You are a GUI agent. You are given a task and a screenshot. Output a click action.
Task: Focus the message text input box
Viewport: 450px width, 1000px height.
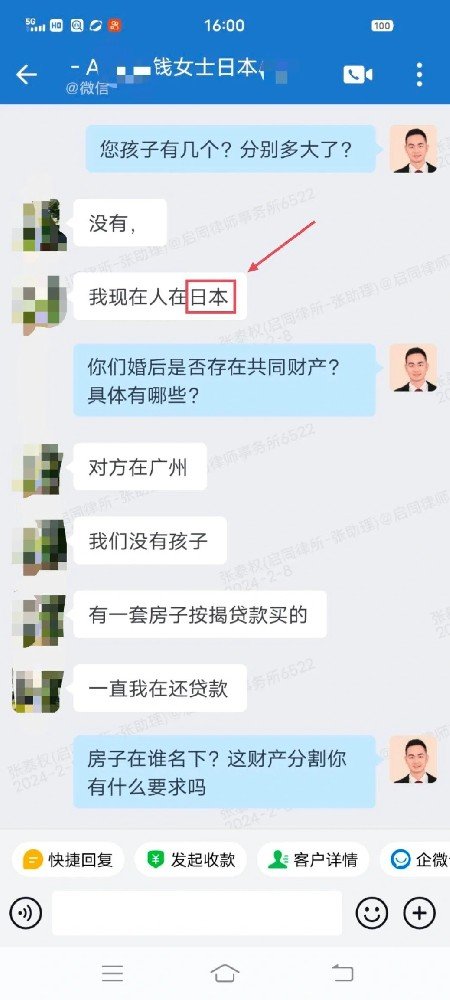(197, 913)
